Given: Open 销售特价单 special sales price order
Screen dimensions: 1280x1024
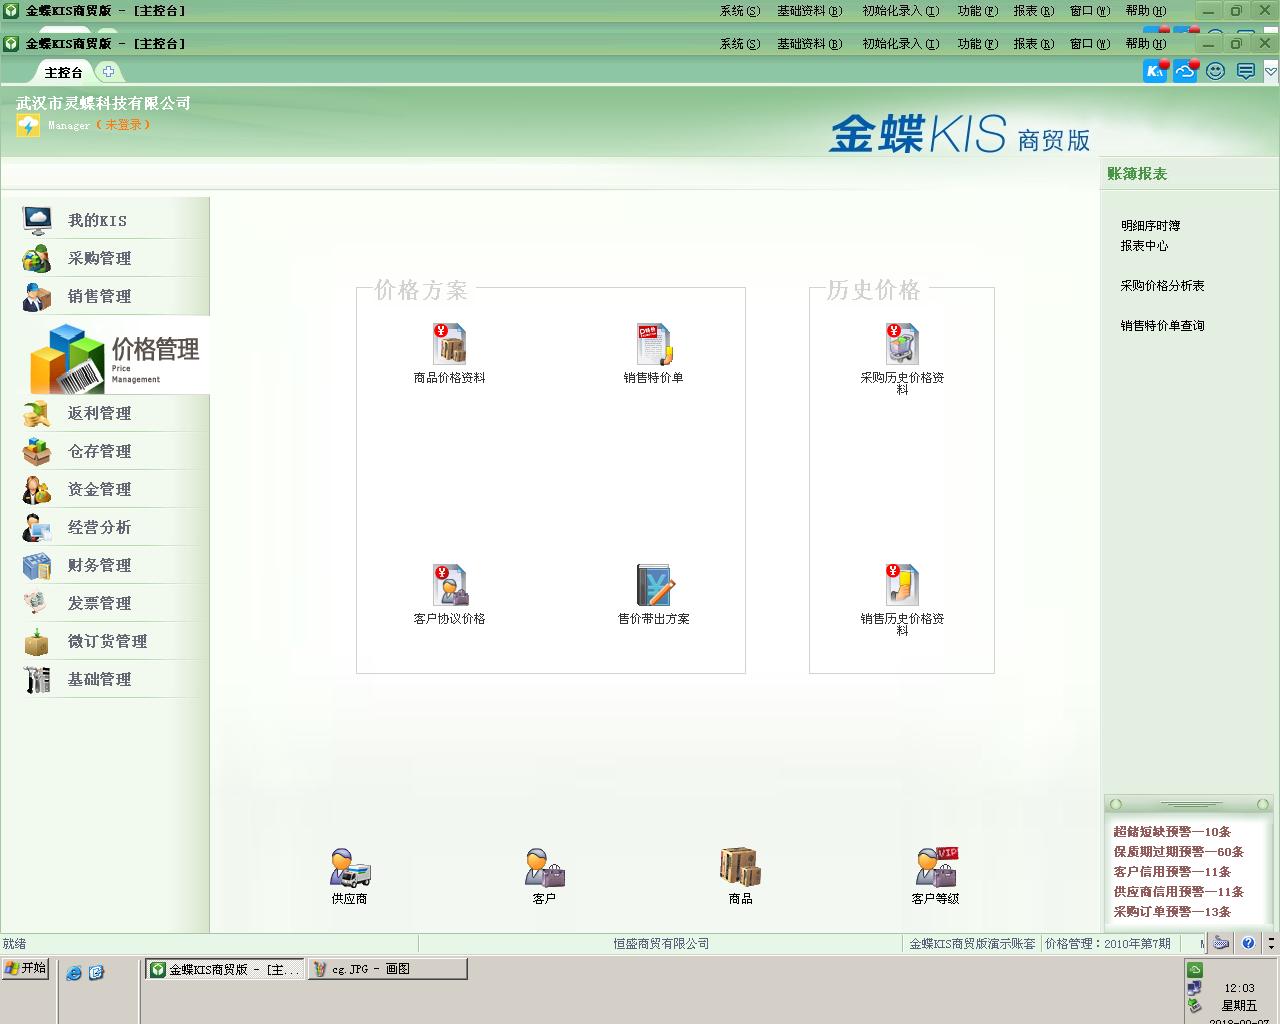Looking at the screenshot, I should click(x=653, y=353).
